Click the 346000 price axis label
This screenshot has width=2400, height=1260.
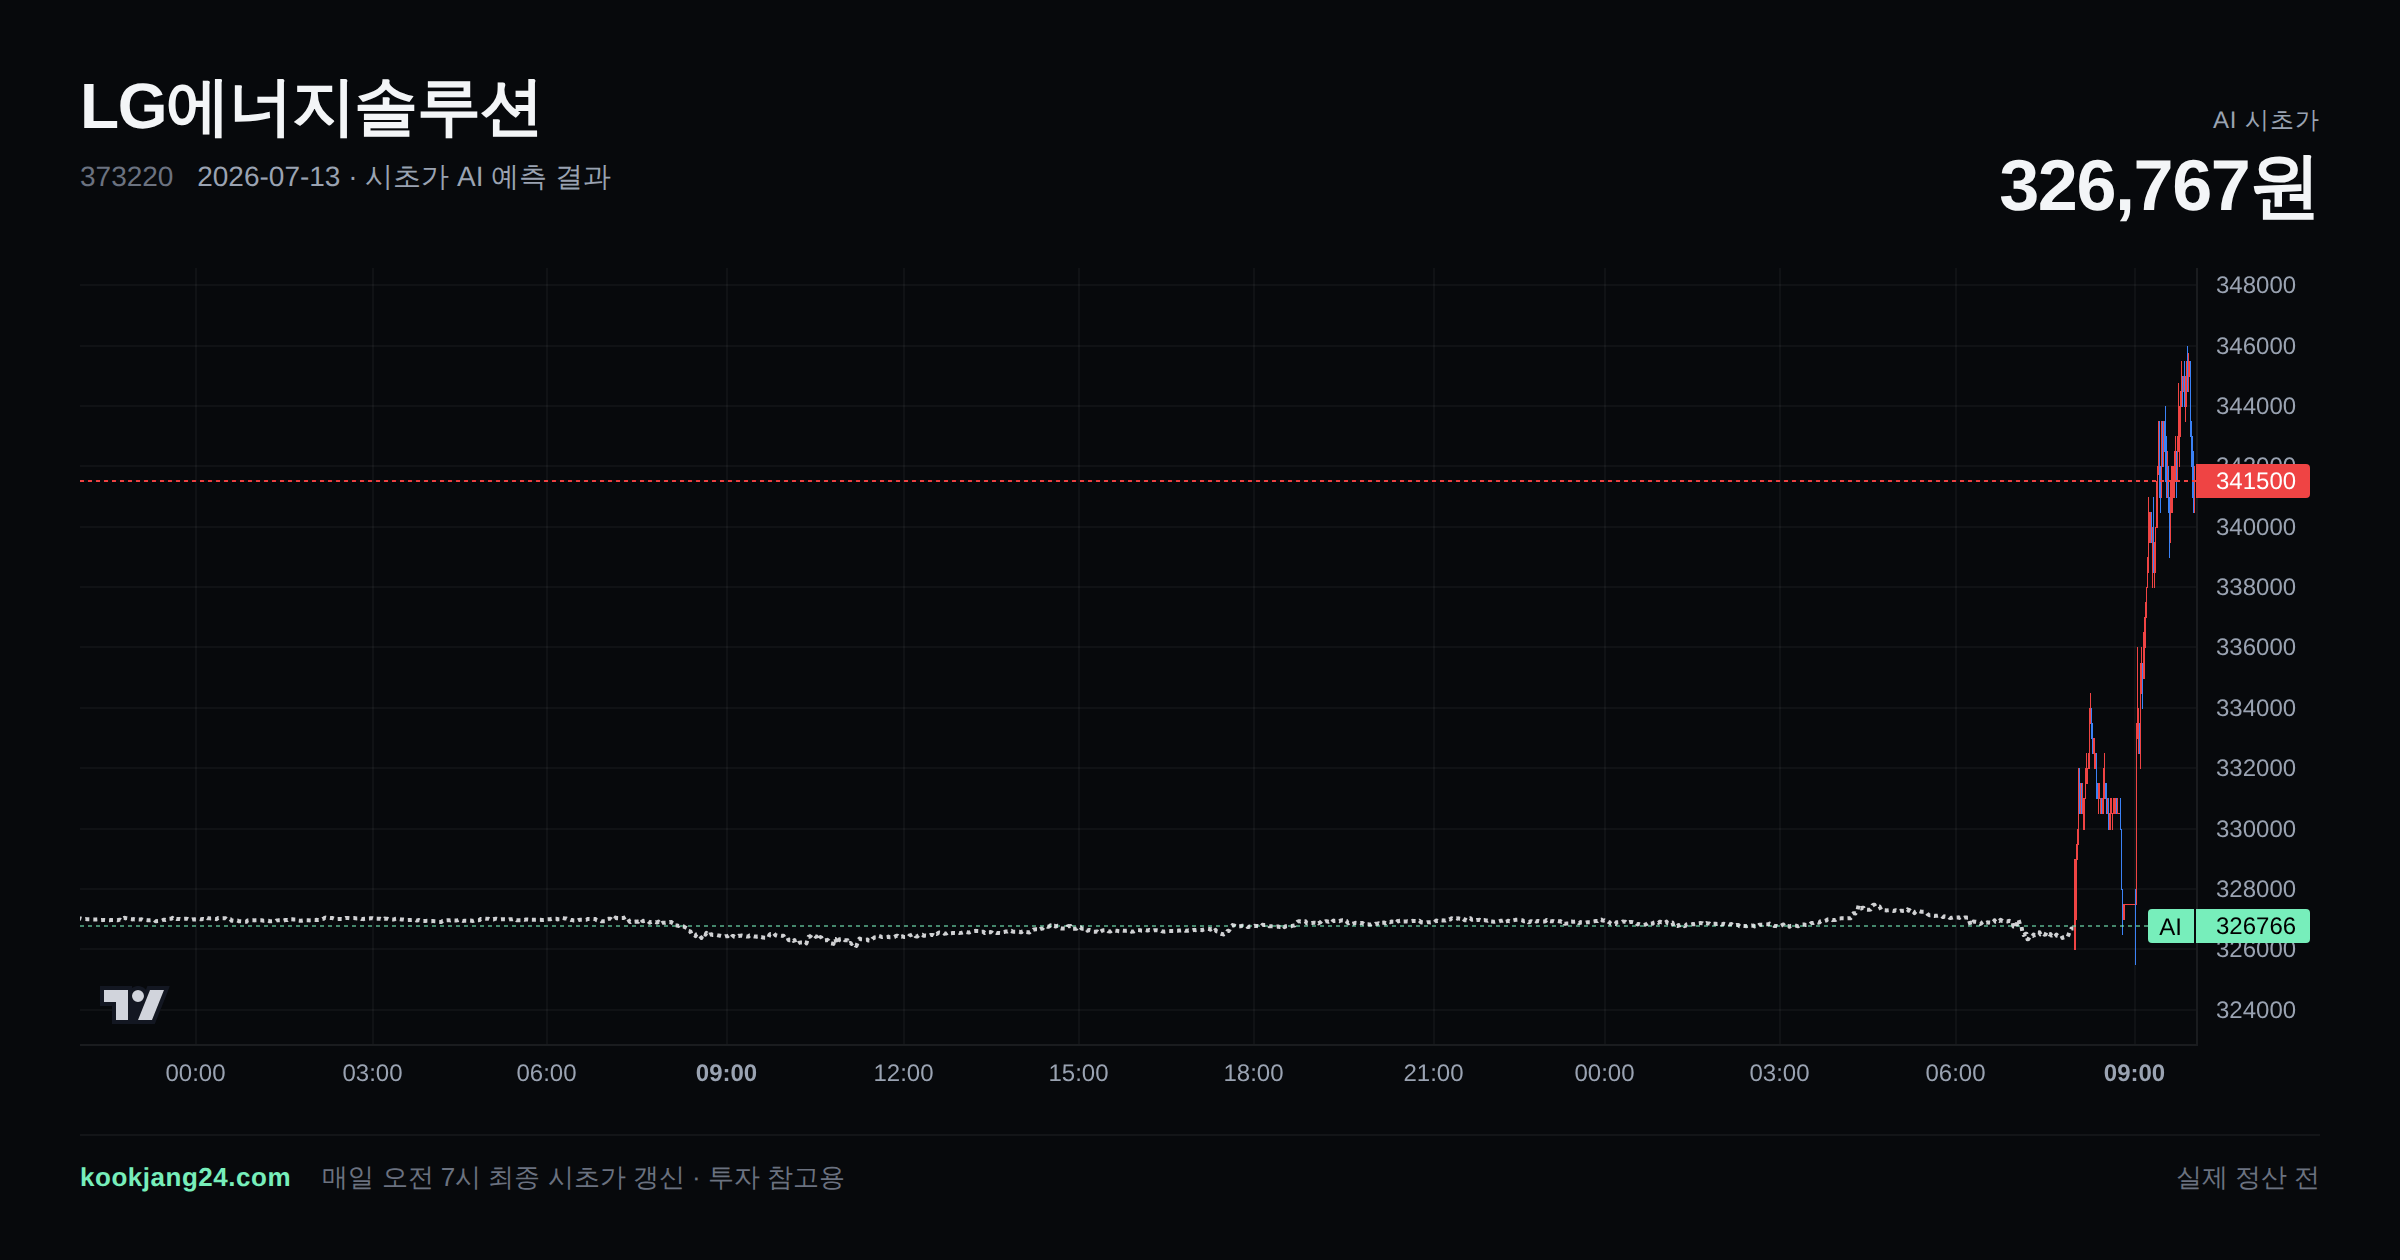tap(2255, 346)
